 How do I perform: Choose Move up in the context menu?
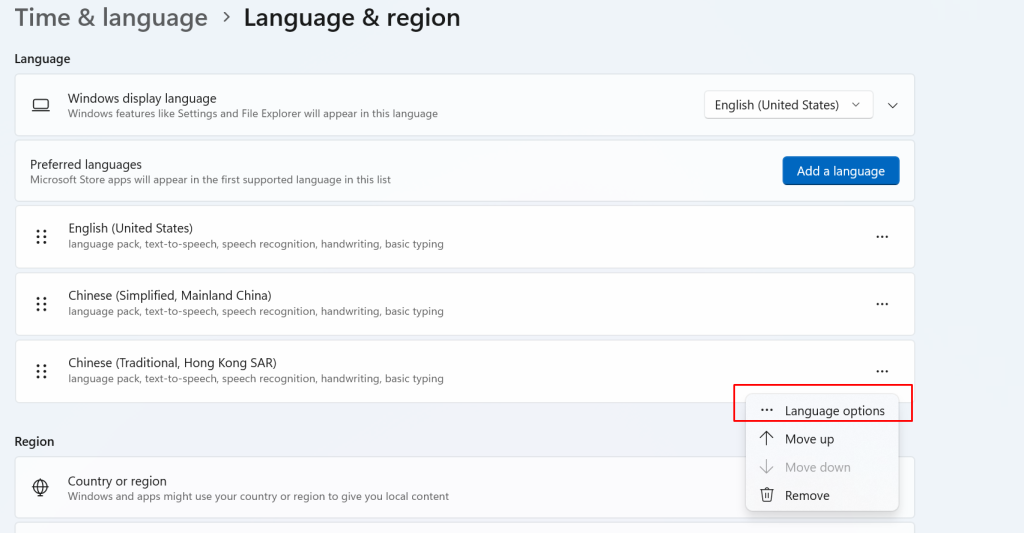(x=809, y=439)
